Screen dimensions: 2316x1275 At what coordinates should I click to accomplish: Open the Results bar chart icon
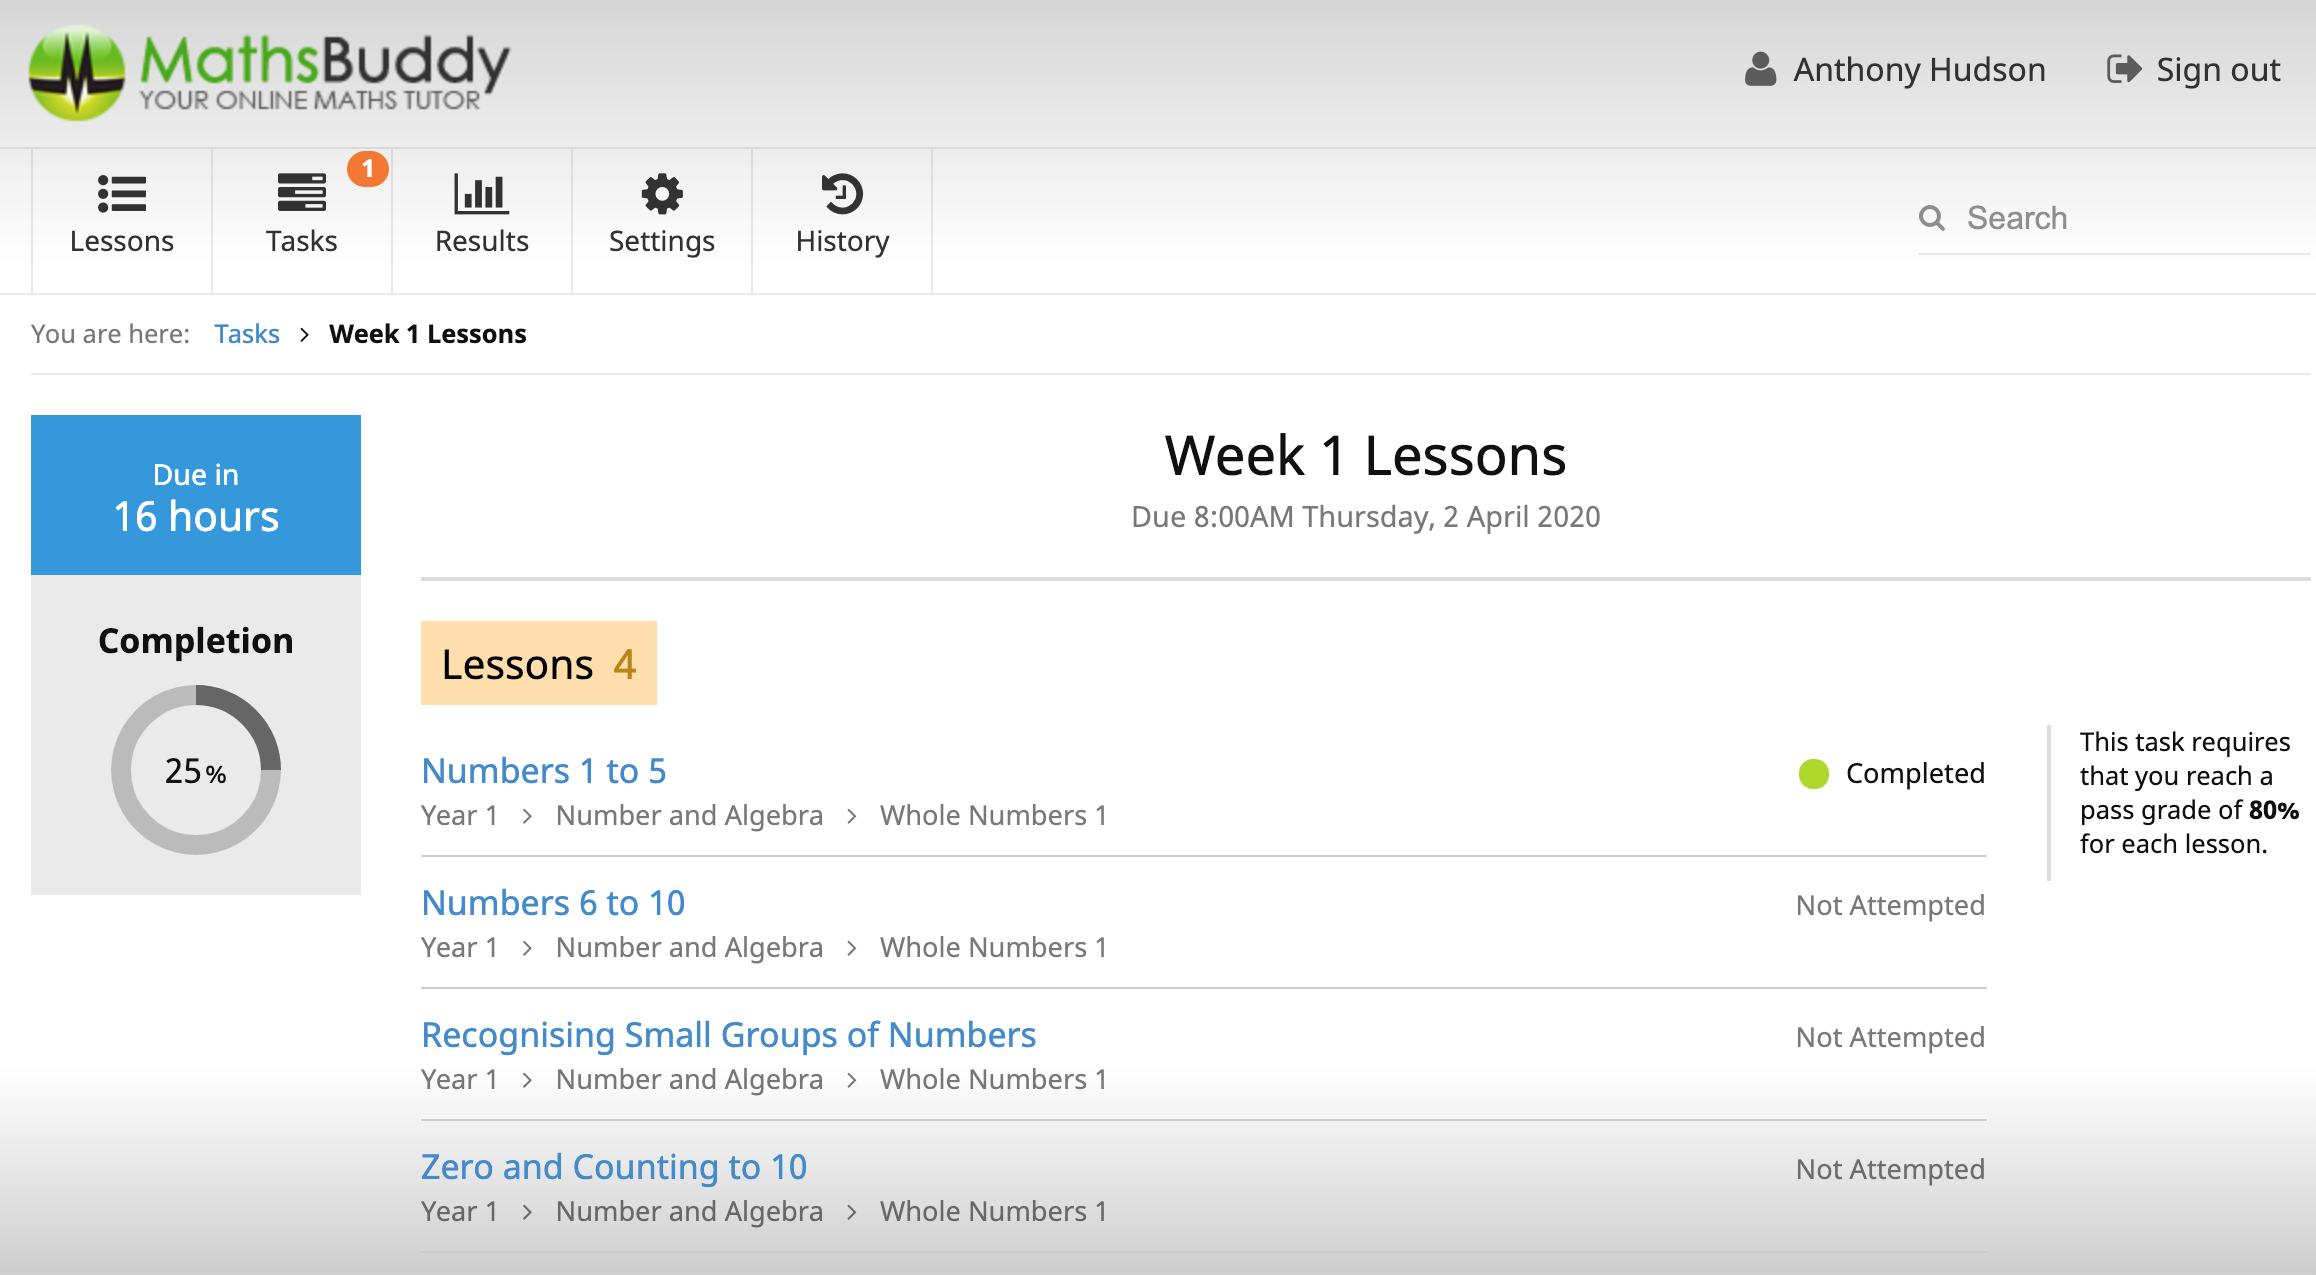(x=481, y=194)
